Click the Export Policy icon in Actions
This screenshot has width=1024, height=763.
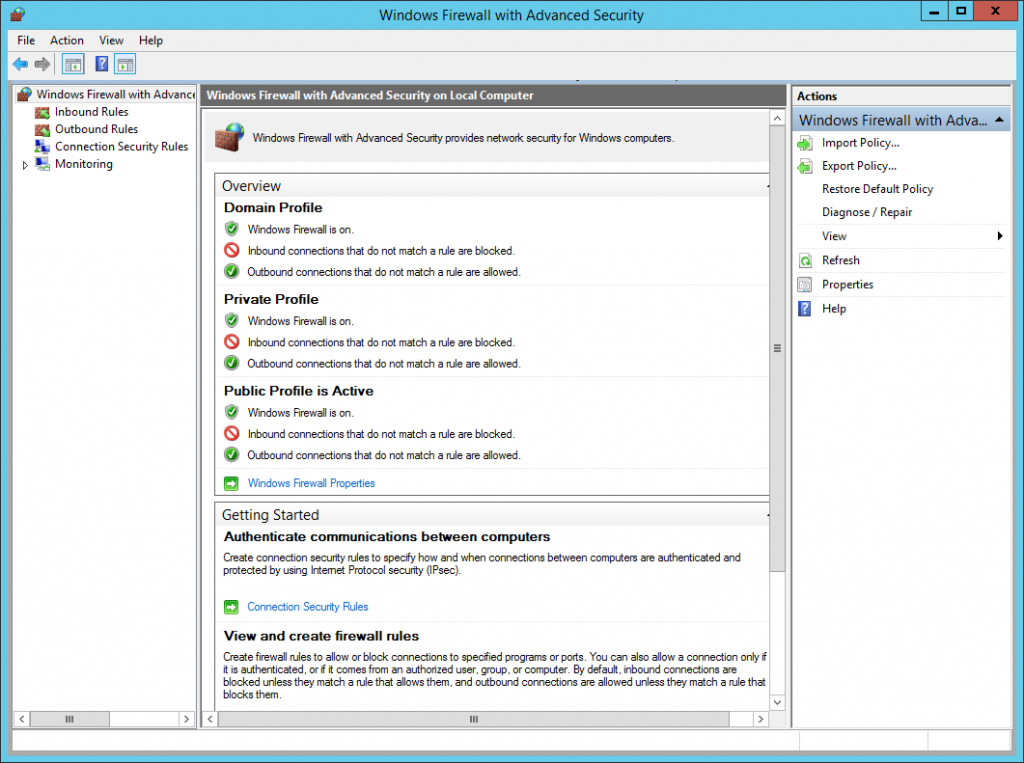pyautogui.click(x=805, y=166)
